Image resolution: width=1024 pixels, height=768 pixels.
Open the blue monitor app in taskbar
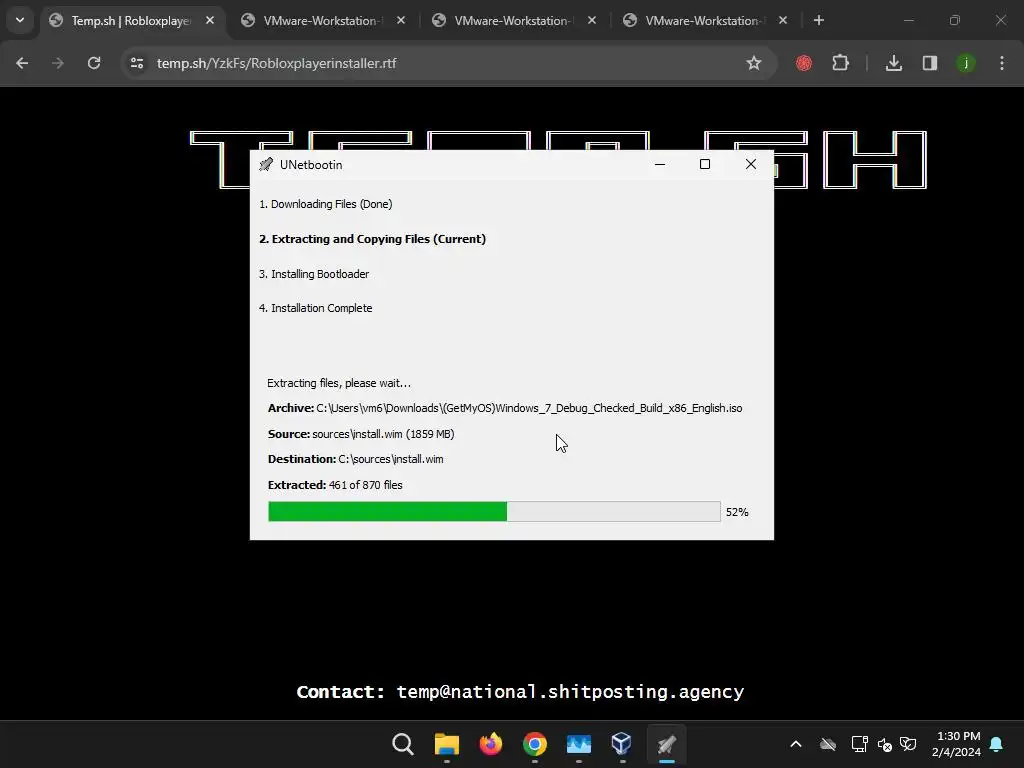click(x=579, y=744)
